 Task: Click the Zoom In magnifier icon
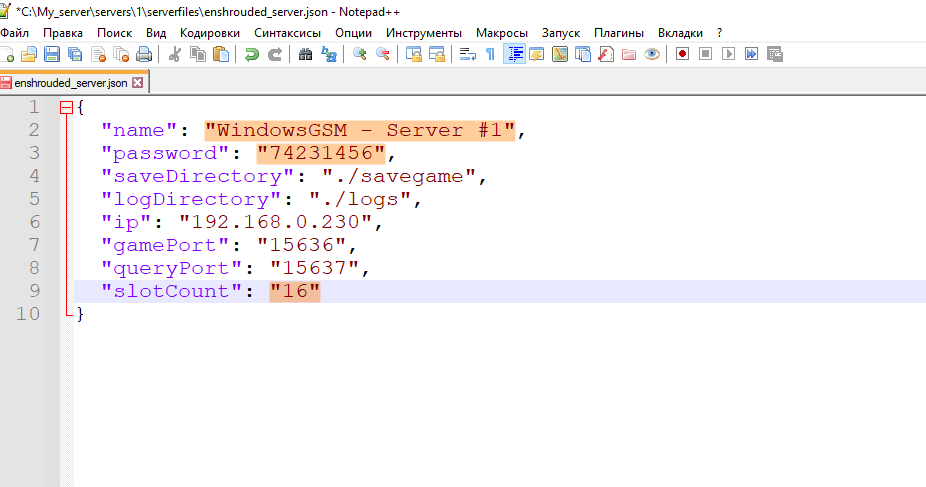tap(359, 54)
